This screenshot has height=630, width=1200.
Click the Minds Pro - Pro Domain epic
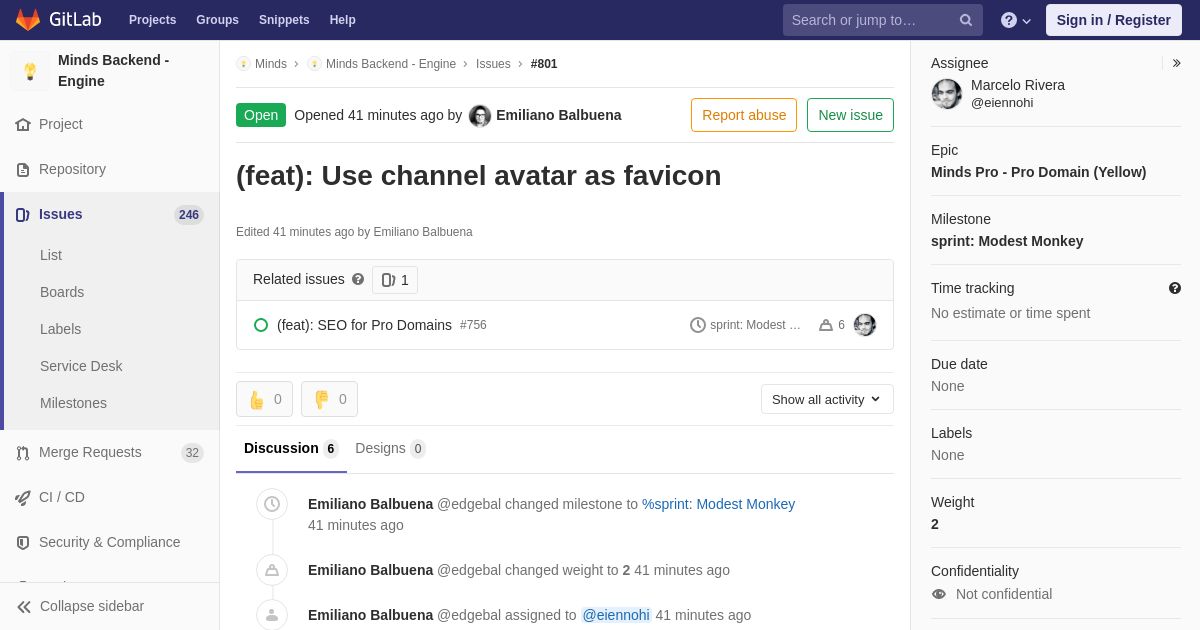[x=1038, y=172]
